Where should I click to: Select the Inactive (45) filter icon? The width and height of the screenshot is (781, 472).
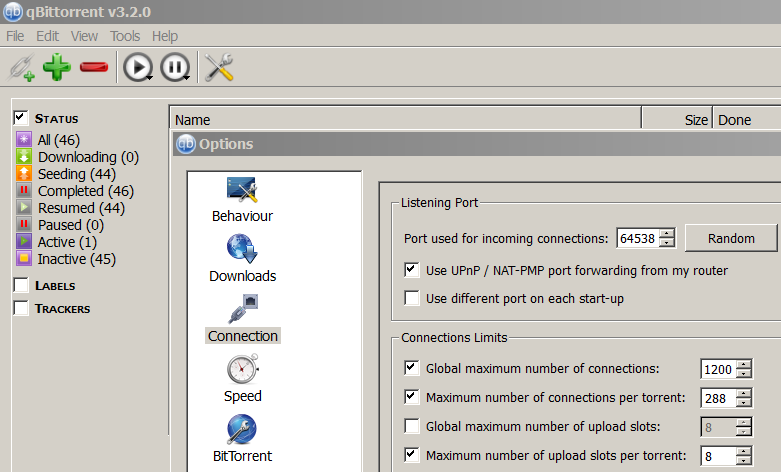[x=24, y=258]
